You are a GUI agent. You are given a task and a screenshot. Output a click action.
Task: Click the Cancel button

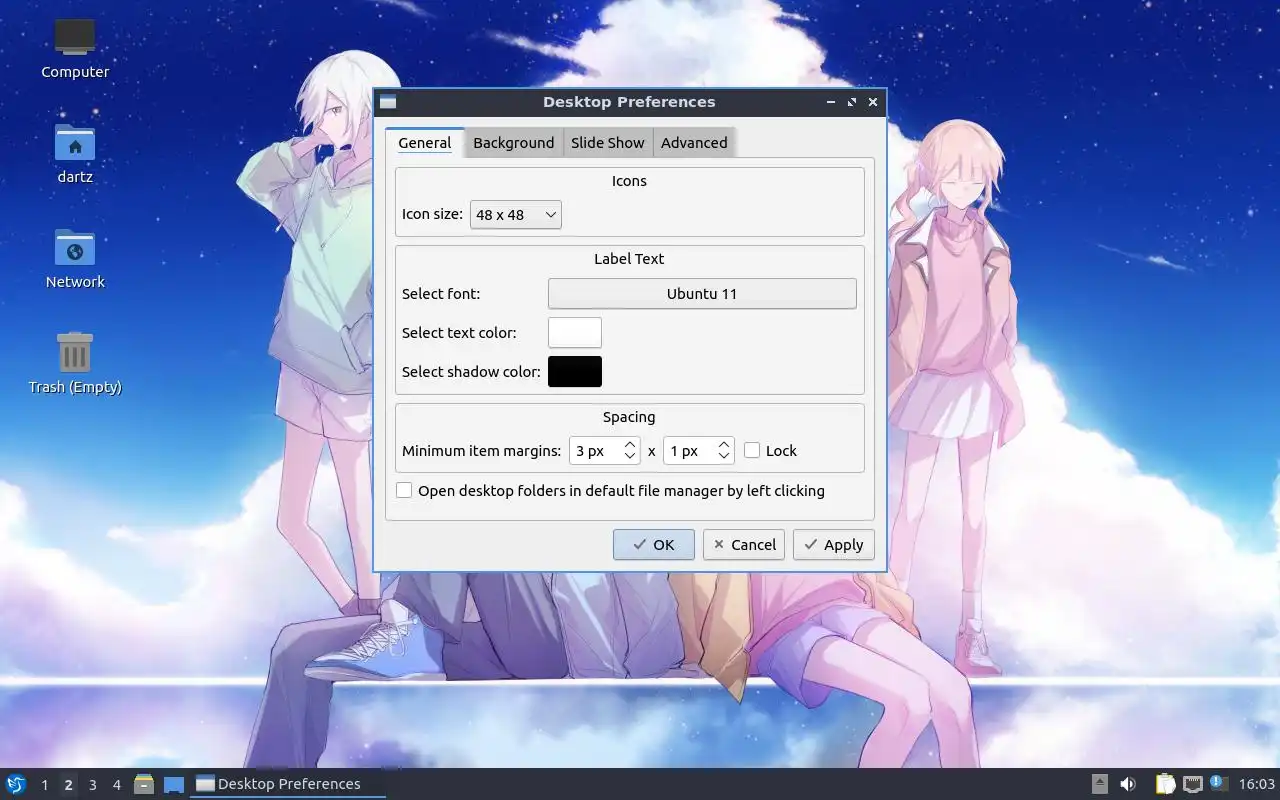(744, 545)
